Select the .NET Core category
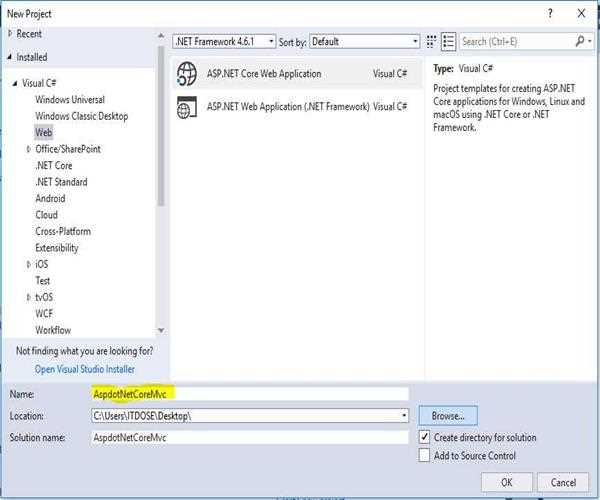The image size is (600, 500). pyautogui.click(x=54, y=165)
